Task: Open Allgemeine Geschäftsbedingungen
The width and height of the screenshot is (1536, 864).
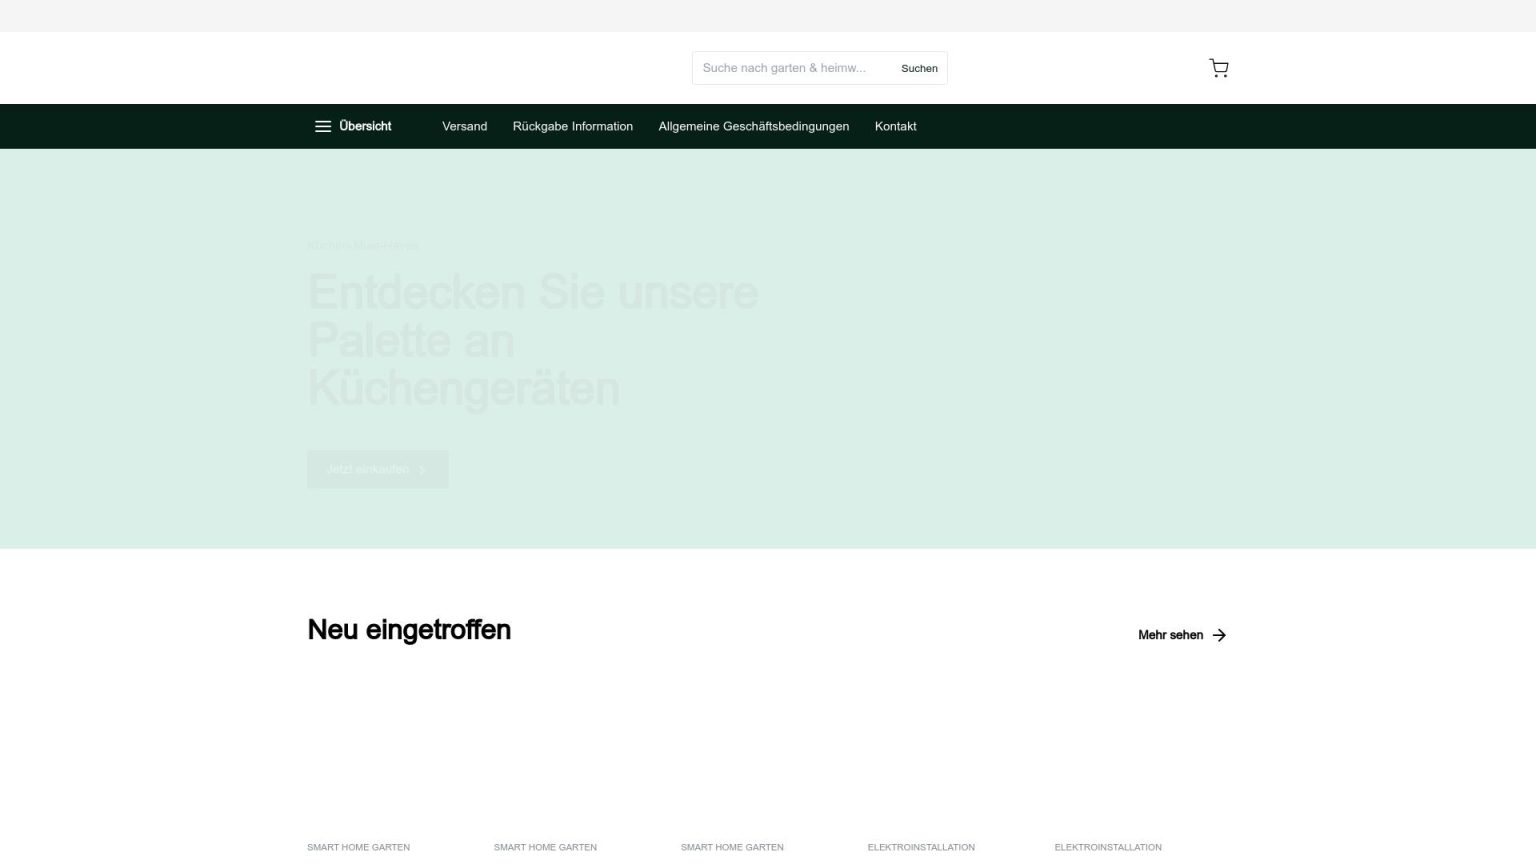Action: [753, 126]
